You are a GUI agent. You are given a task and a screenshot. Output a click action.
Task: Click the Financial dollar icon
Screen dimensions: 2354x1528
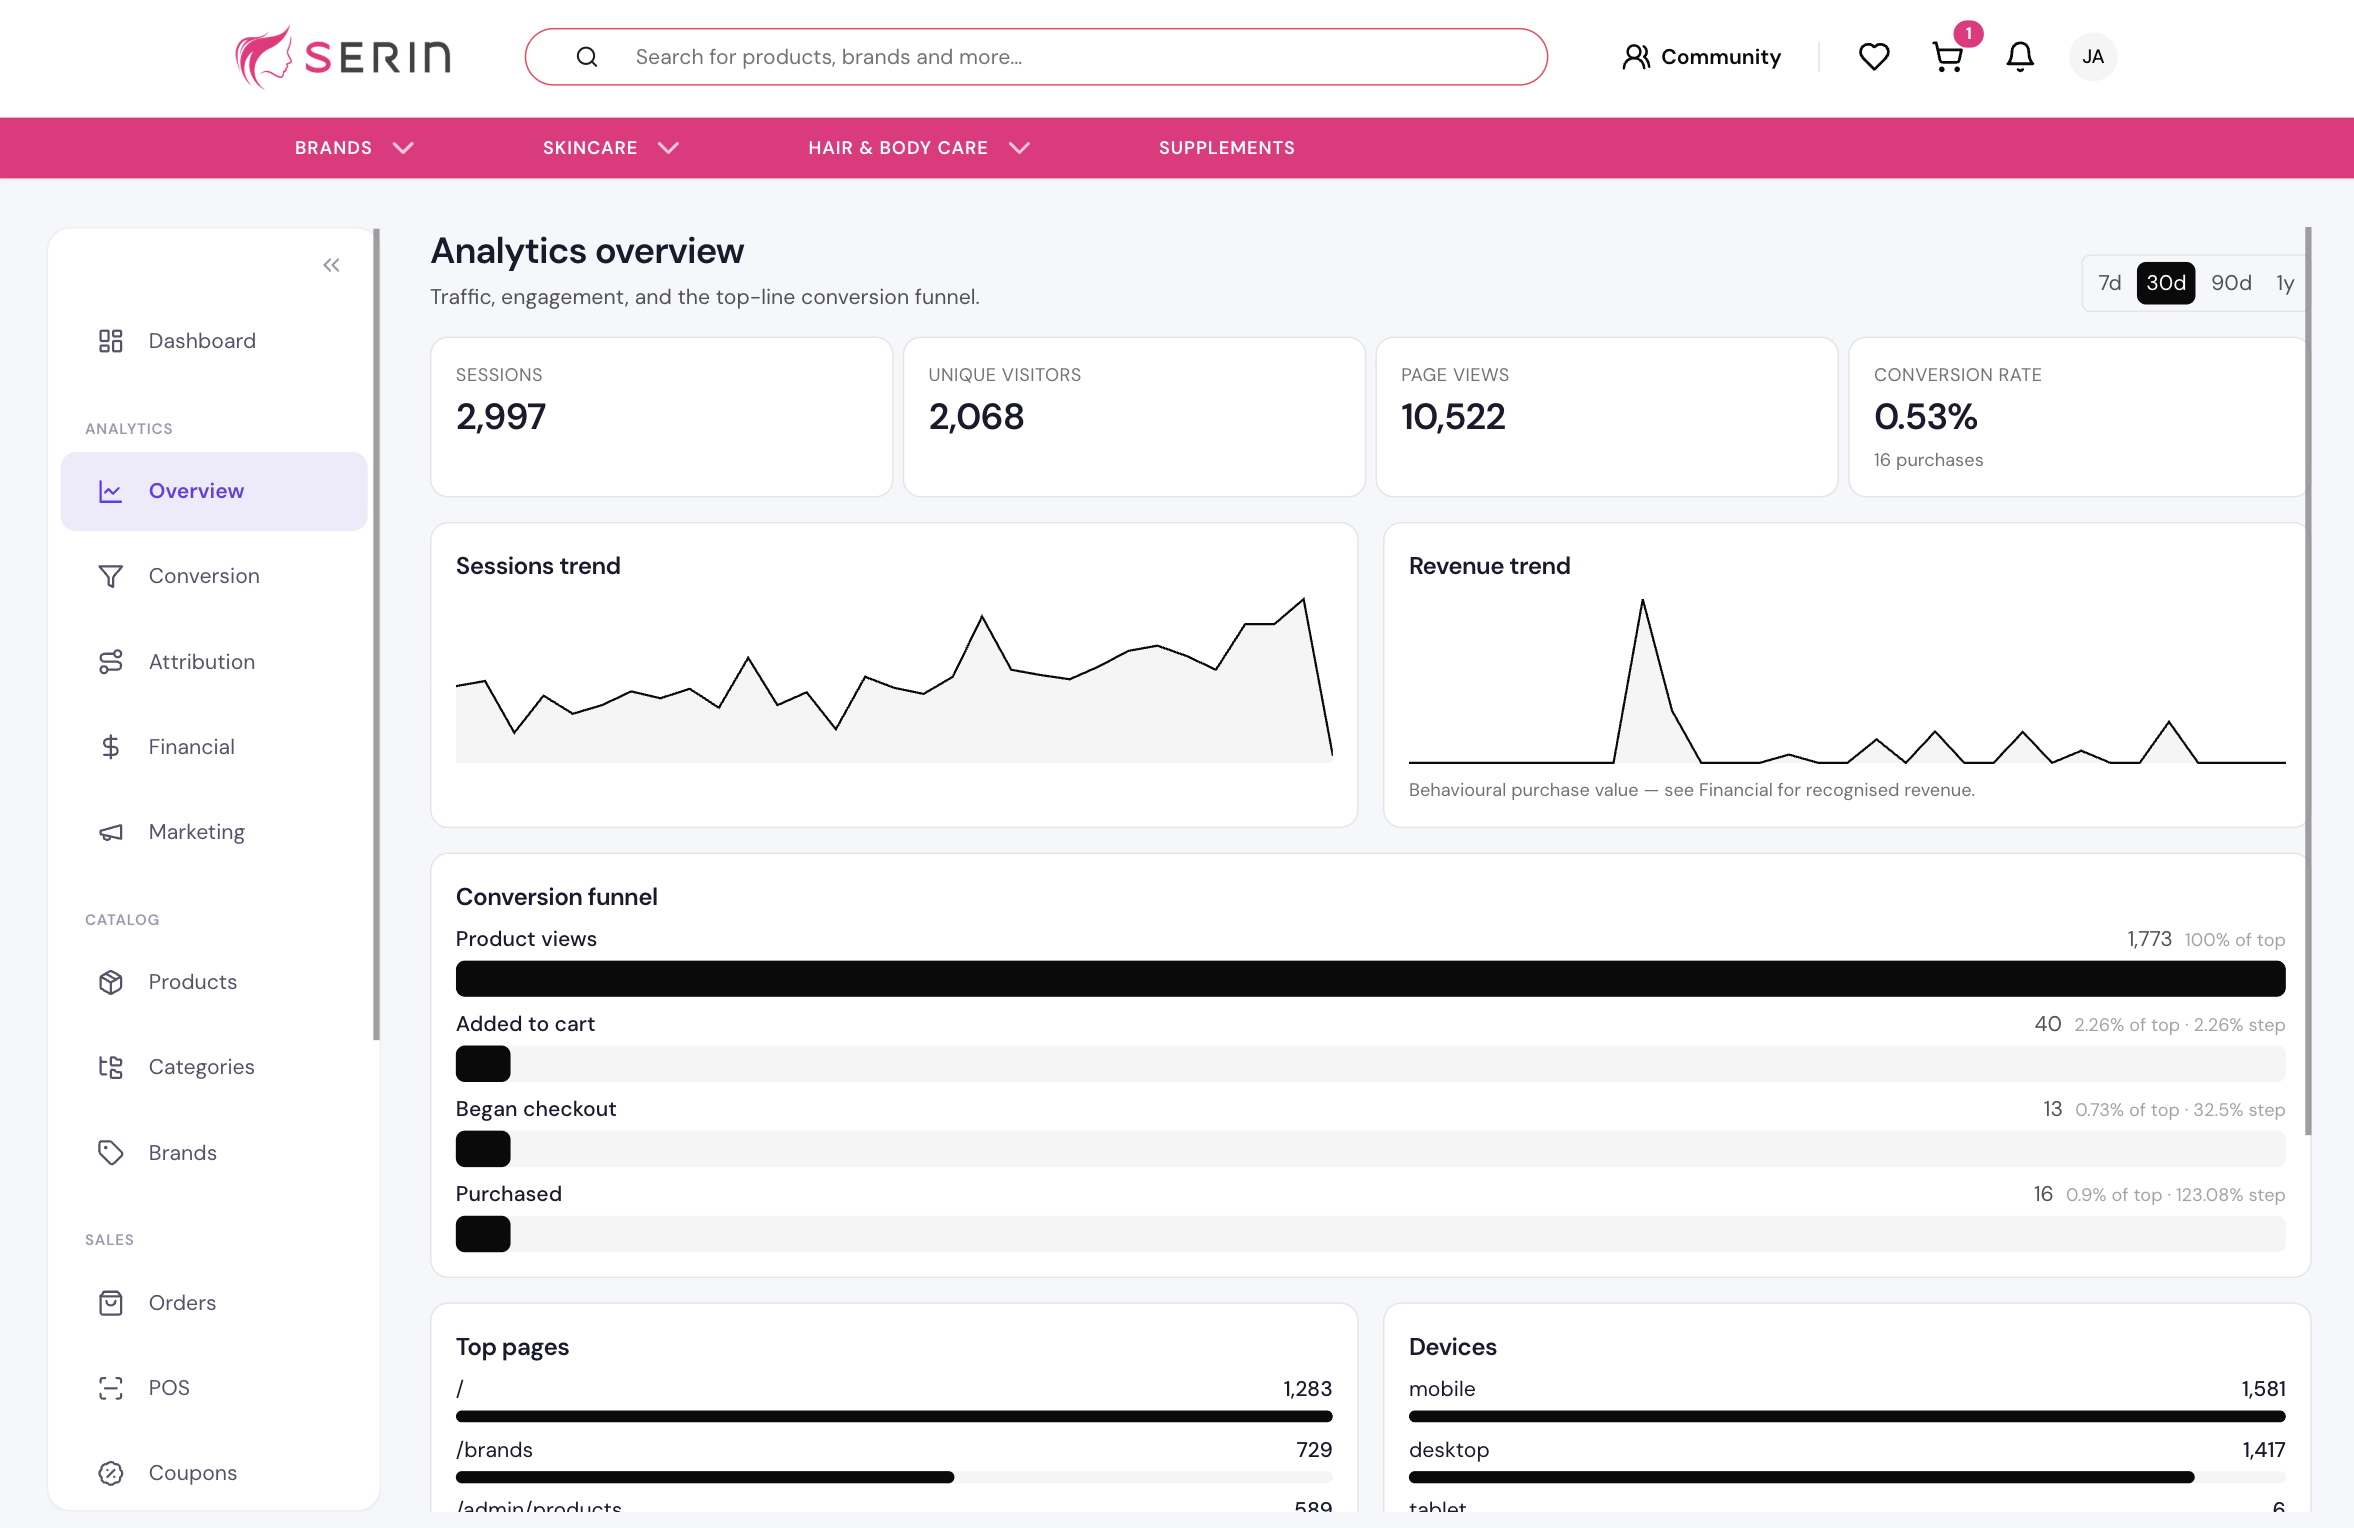pyautogui.click(x=111, y=747)
